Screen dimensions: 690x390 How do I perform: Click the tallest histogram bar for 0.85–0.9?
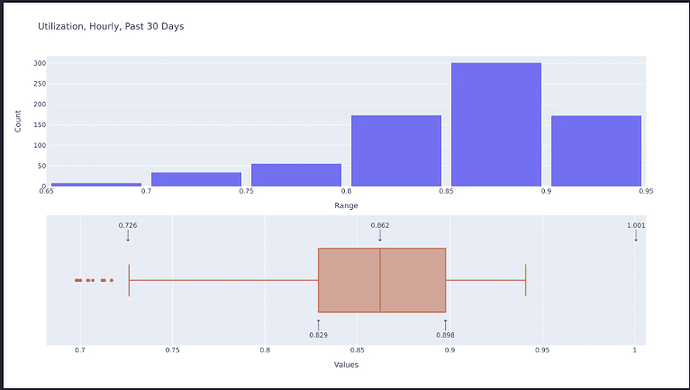click(496, 125)
